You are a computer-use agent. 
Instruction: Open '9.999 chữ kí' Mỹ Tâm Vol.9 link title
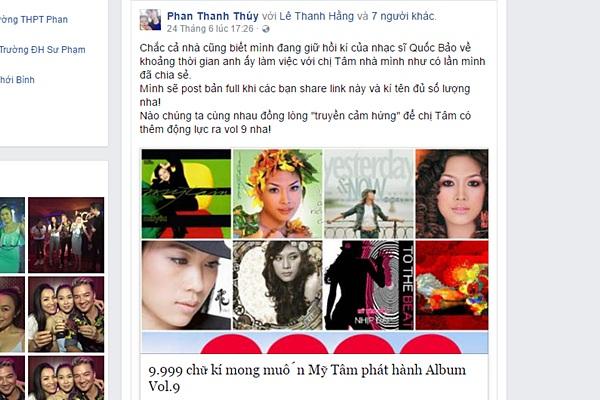[x=307, y=378]
